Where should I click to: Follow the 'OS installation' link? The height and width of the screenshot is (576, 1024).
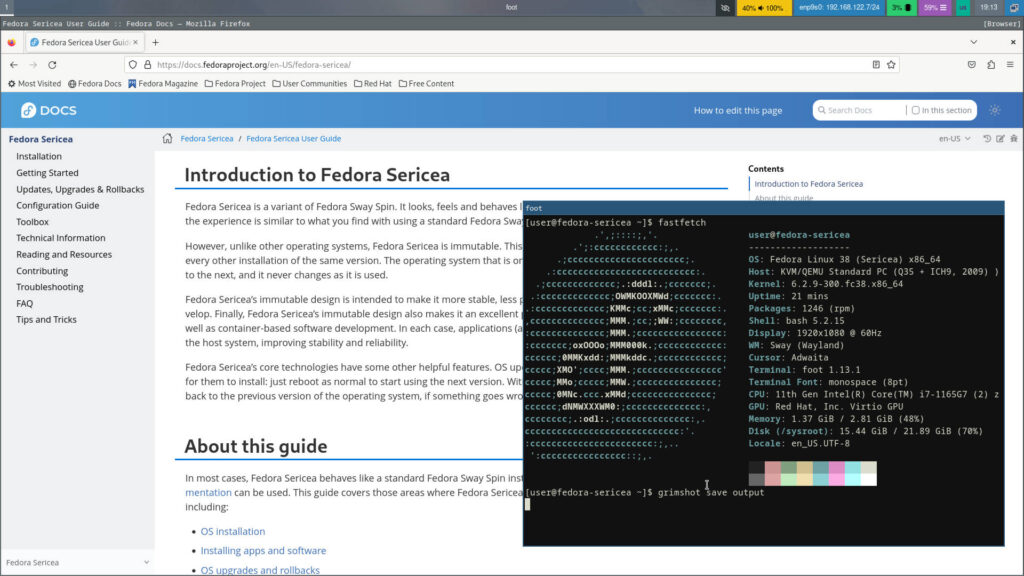232,531
